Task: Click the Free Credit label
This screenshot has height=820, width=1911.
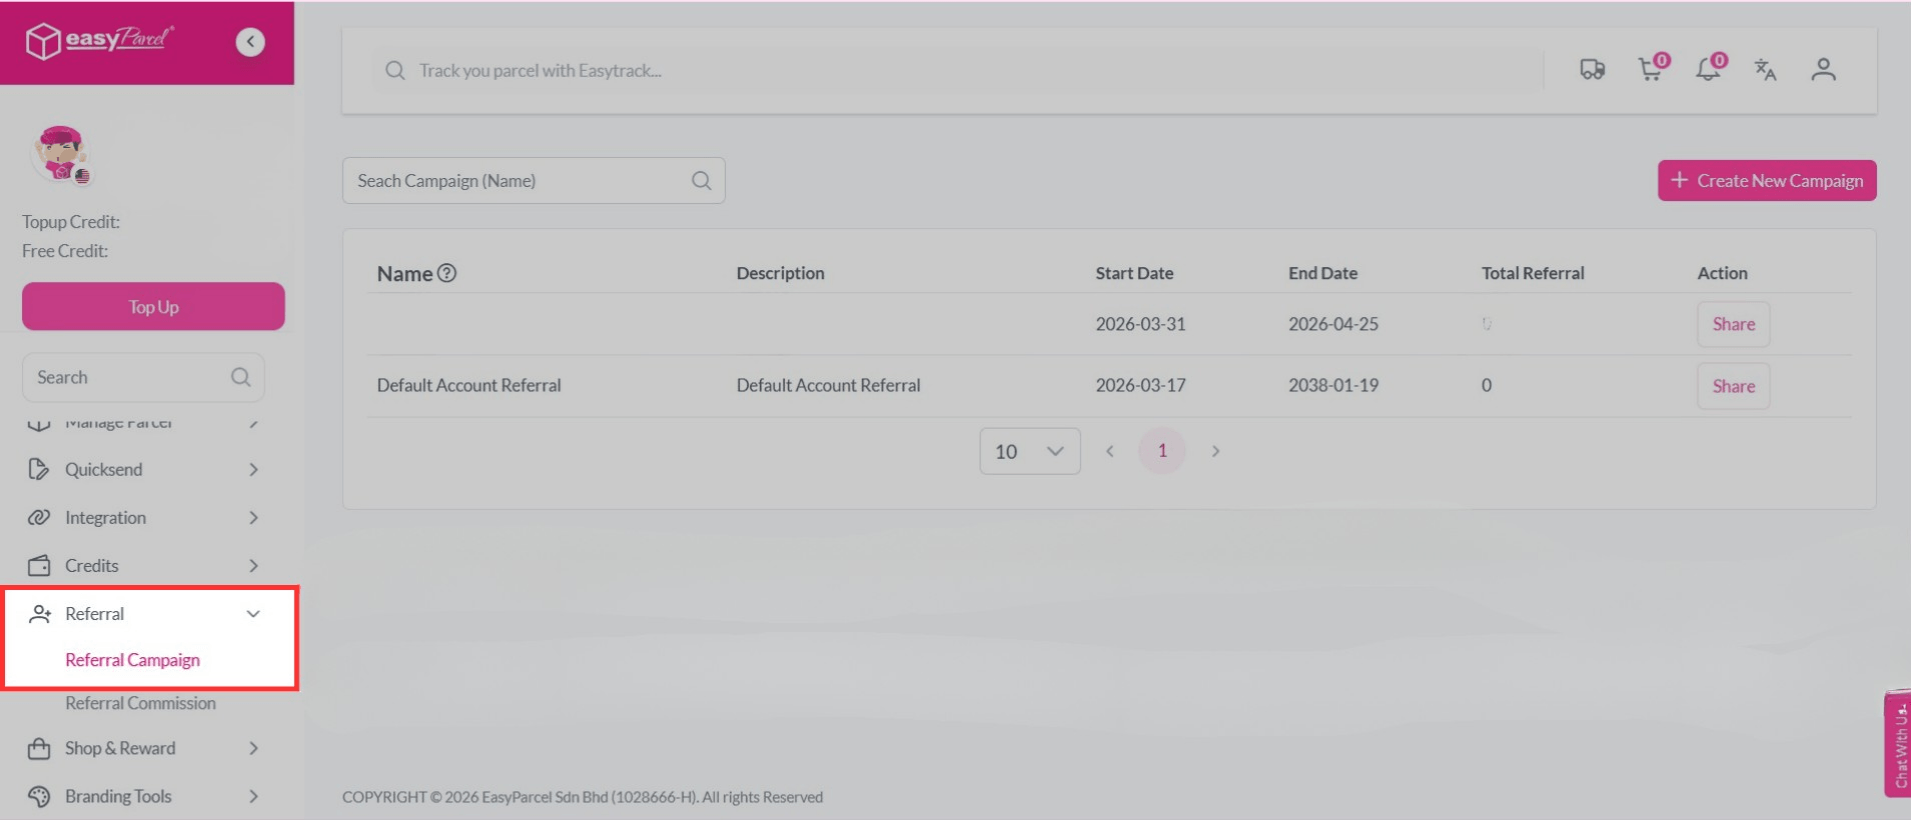Action: coord(65,251)
